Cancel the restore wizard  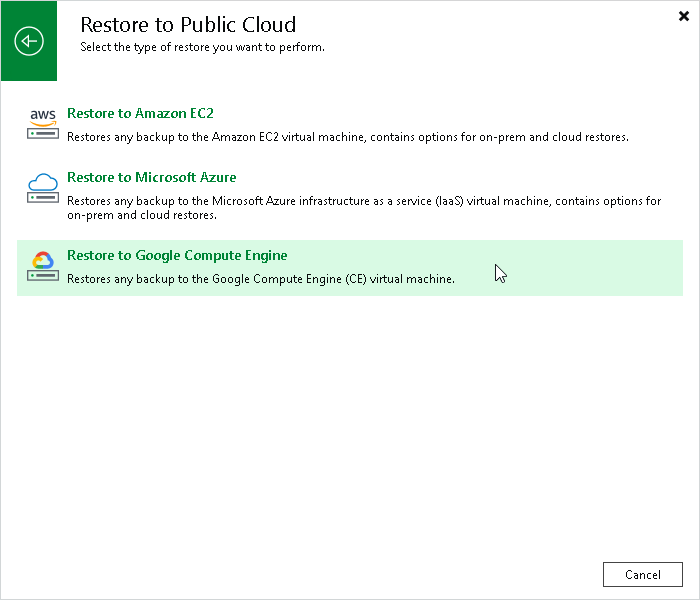(x=642, y=575)
